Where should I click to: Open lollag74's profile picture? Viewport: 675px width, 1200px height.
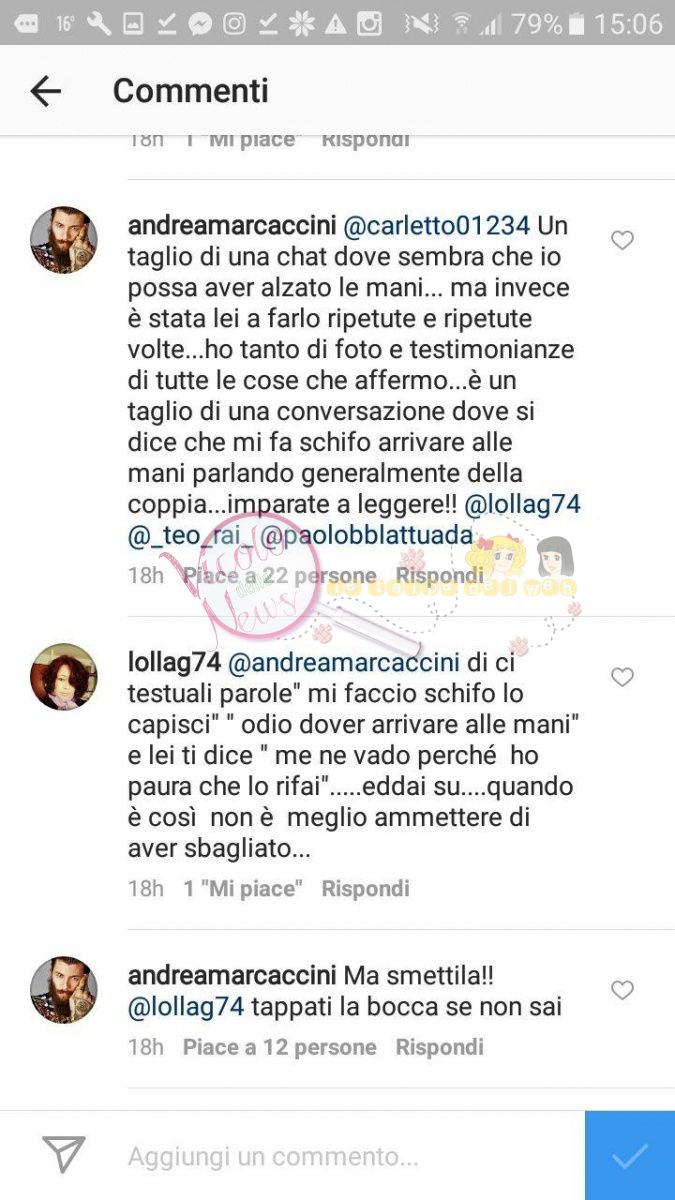click(x=64, y=677)
